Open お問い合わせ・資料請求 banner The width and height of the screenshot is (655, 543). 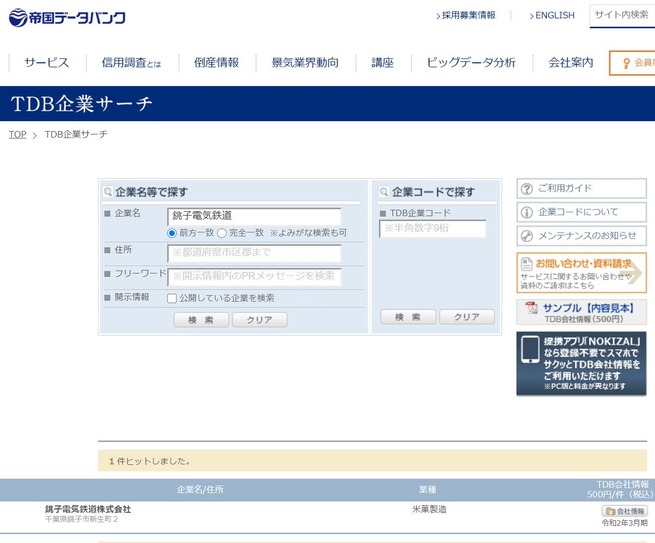point(581,273)
